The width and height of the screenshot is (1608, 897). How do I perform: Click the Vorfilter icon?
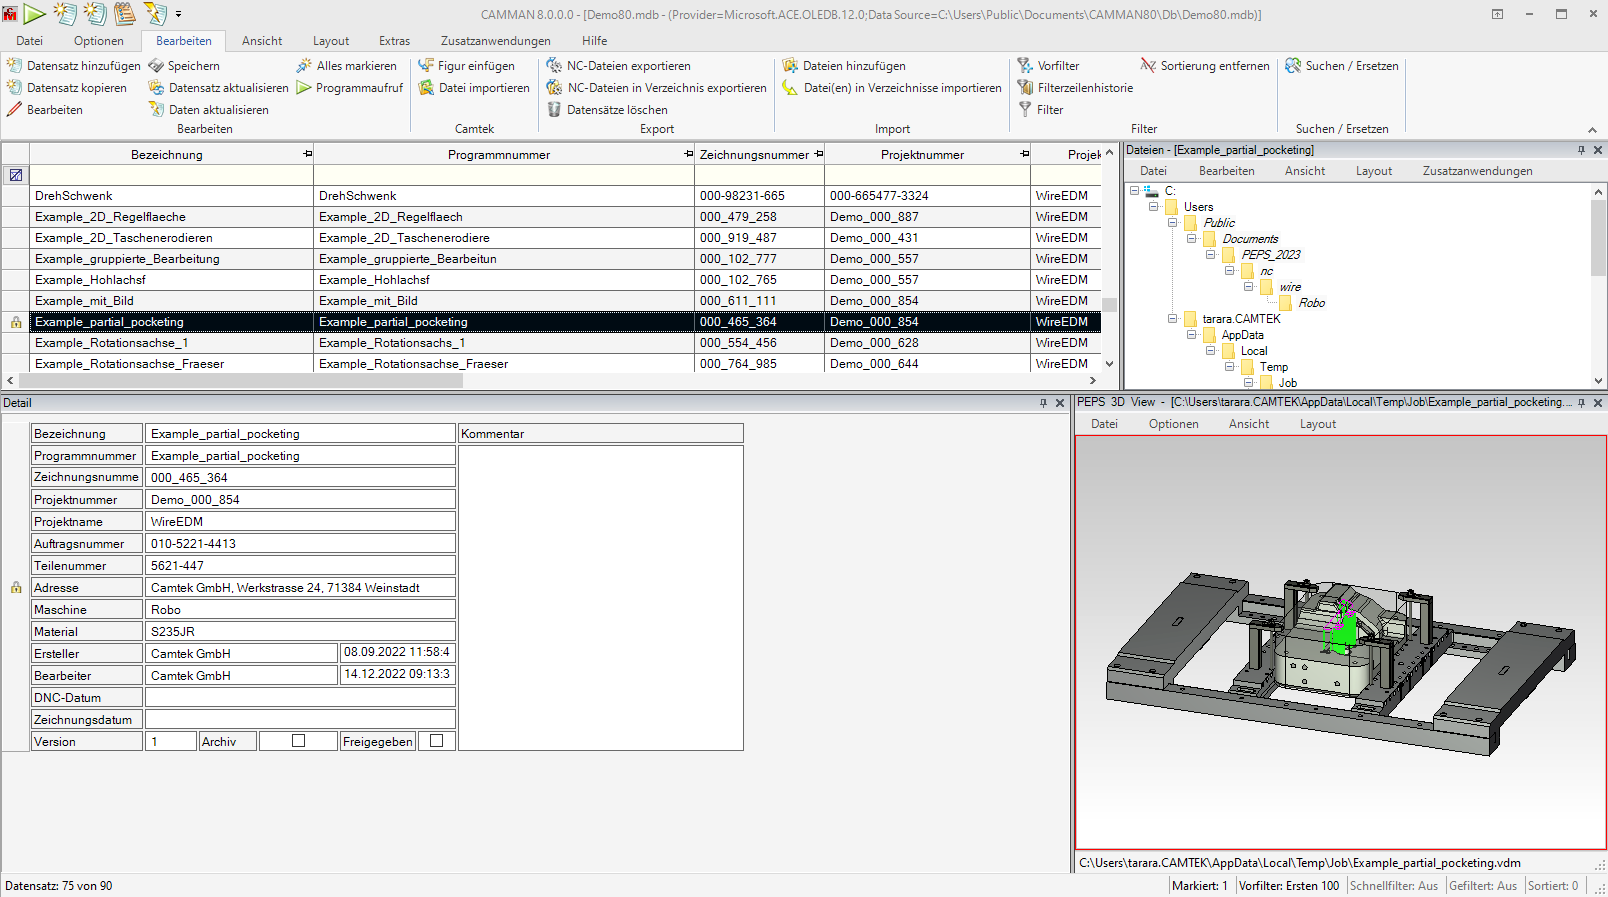point(1025,66)
